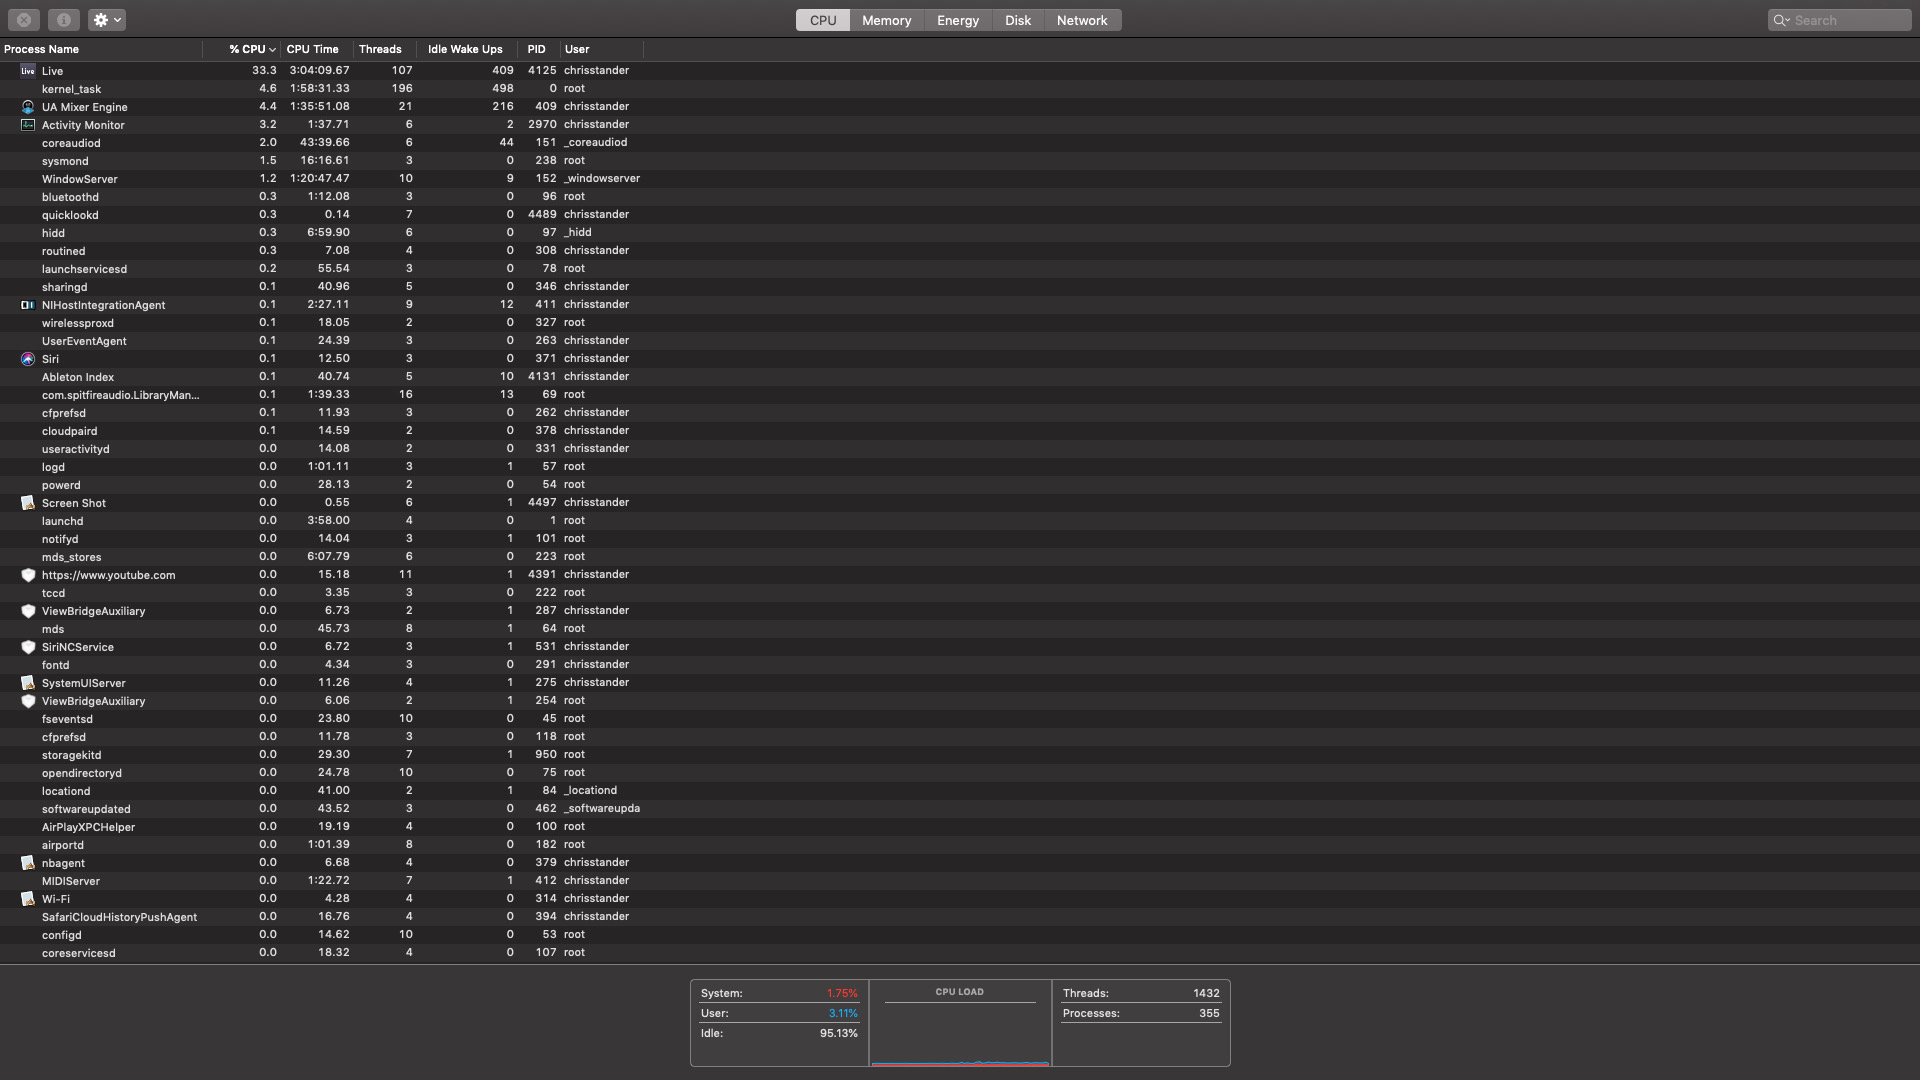
Task: Switch to the Network tab
Action: pyautogui.click(x=1082, y=20)
